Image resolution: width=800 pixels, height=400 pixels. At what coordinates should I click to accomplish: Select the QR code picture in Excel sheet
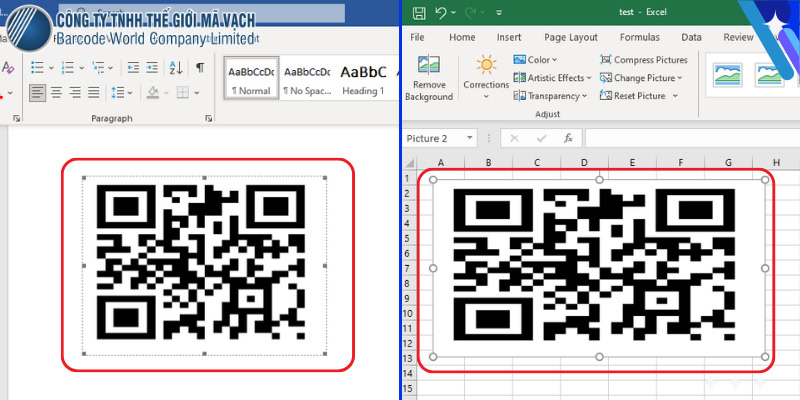pyautogui.click(x=599, y=268)
